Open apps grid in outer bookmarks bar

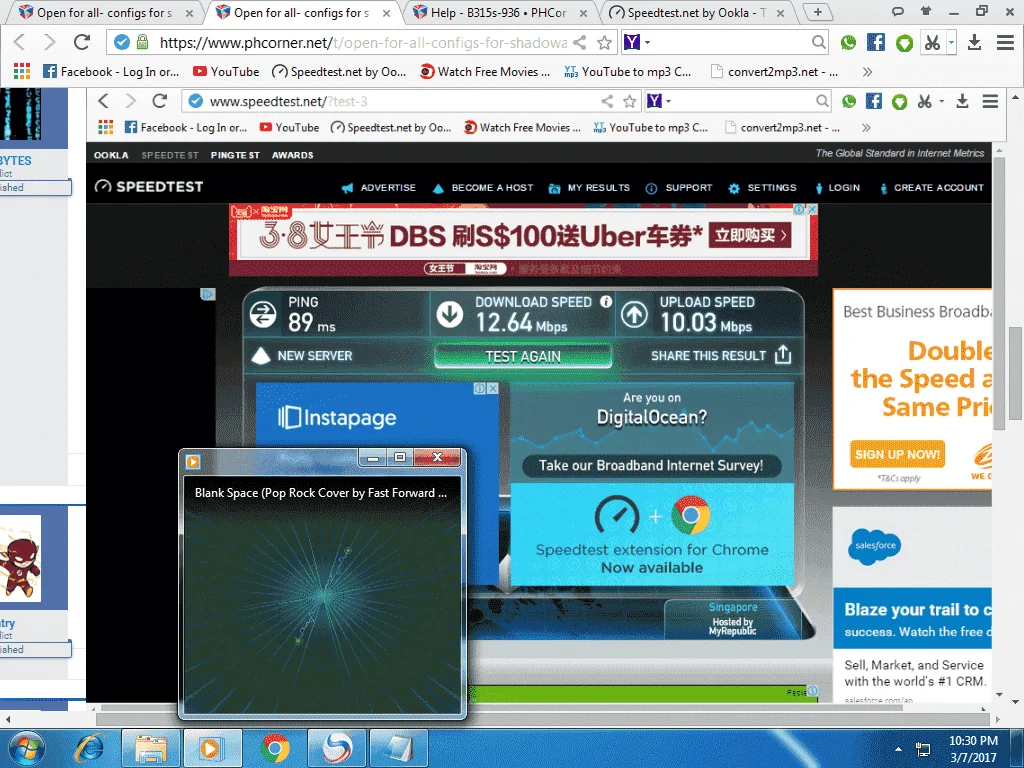(x=22, y=71)
